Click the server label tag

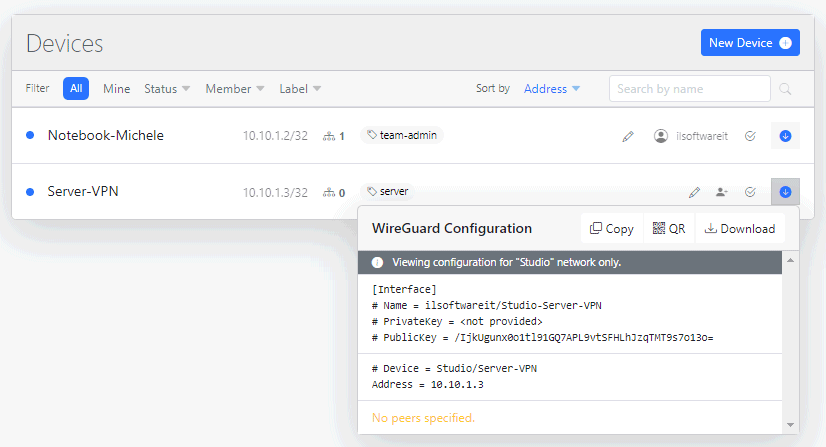388,191
